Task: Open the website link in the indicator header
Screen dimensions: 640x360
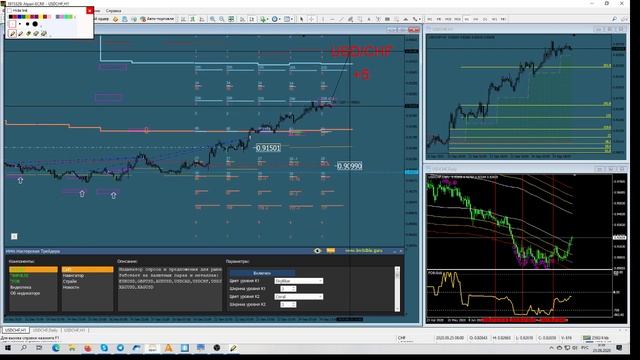Action: [364, 251]
